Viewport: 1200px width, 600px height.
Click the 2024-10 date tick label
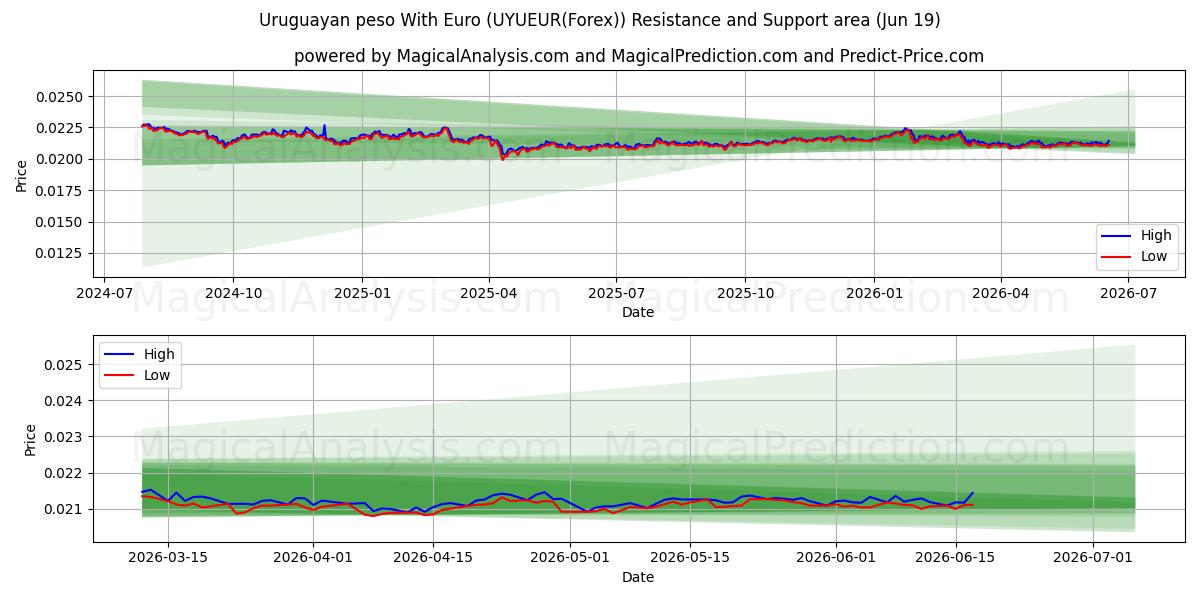(233, 294)
